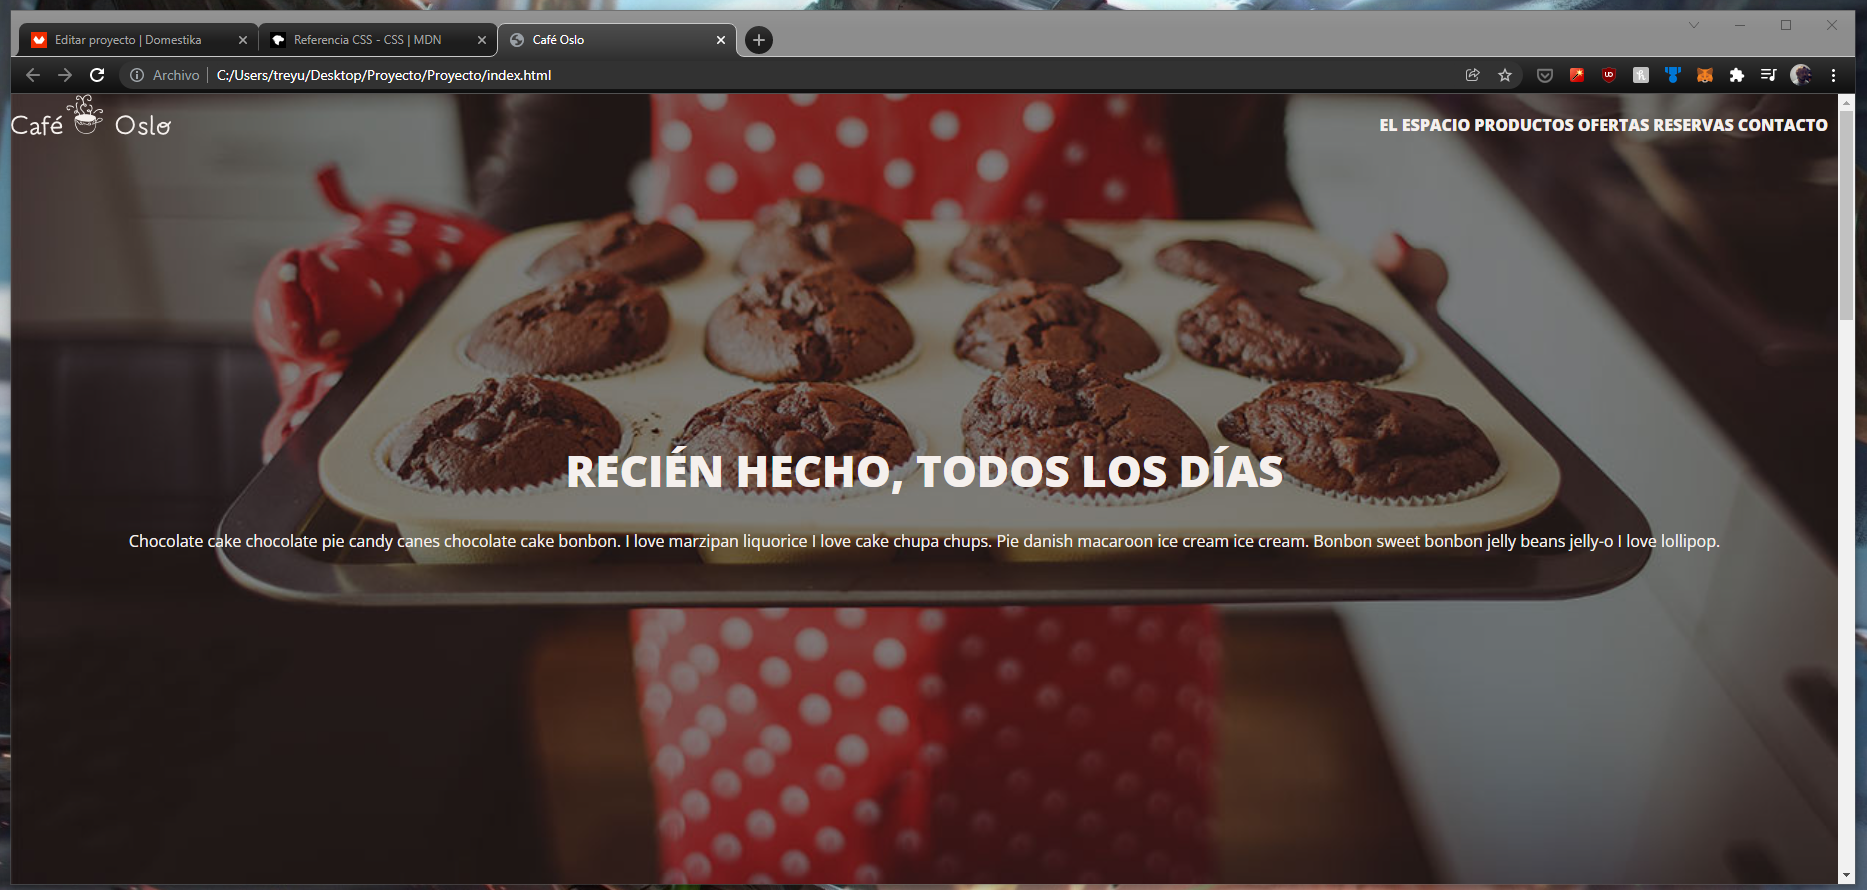The width and height of the screenshot is (1867, 890).
Task: Switch to Referencia CSS MDN tab
Action: tap(378, 40)
